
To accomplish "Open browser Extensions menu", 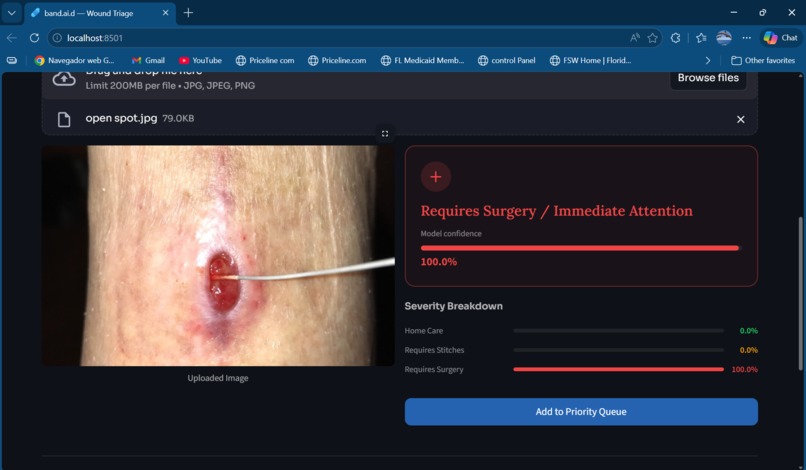I will [x=675, y=38].
